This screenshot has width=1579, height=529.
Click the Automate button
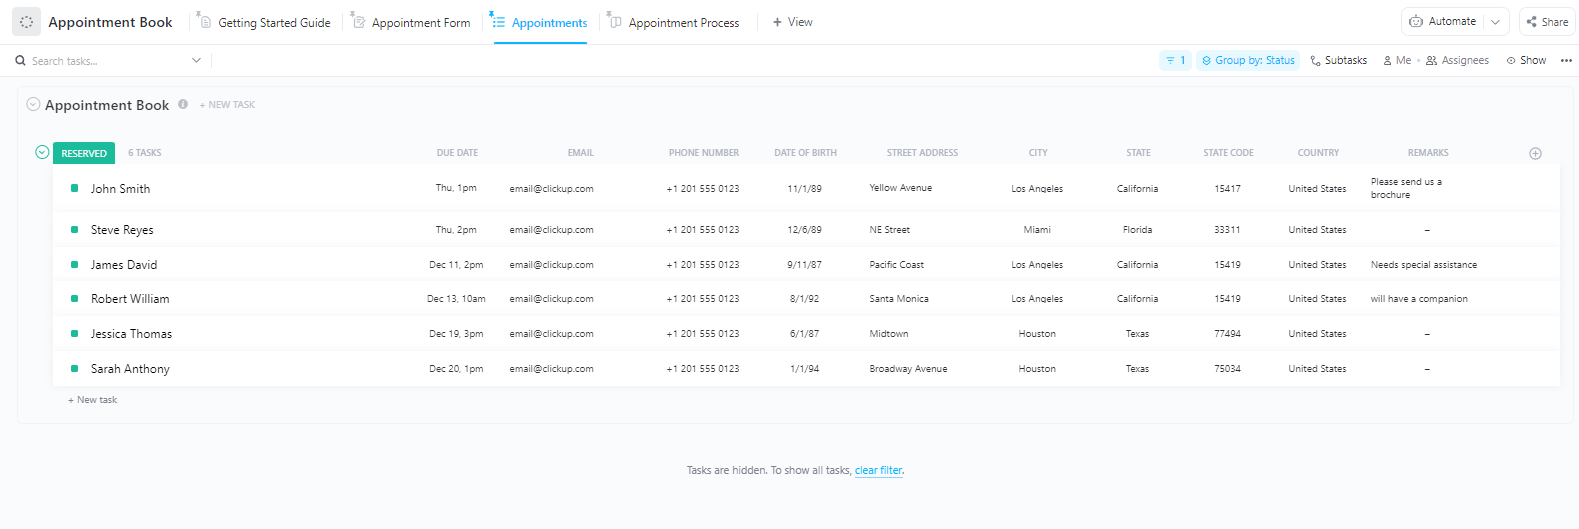tap(1443, 21)
